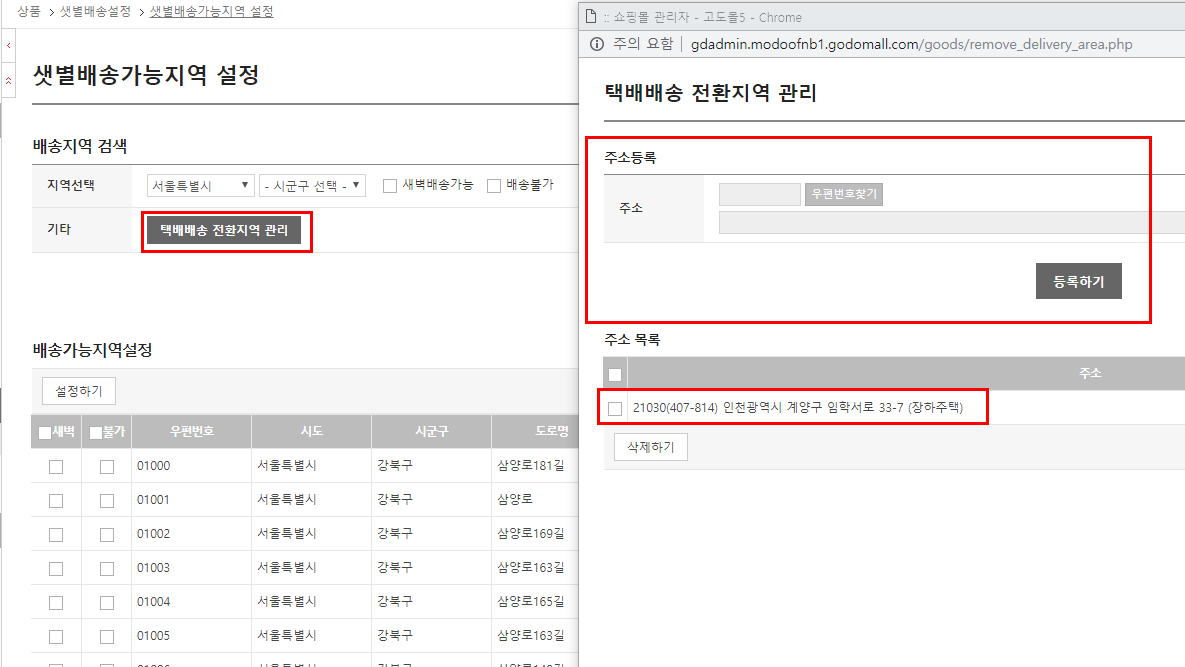Expand the 시군구 선택 dropdown
1185x667 pixels.
(x=312, y=186)
